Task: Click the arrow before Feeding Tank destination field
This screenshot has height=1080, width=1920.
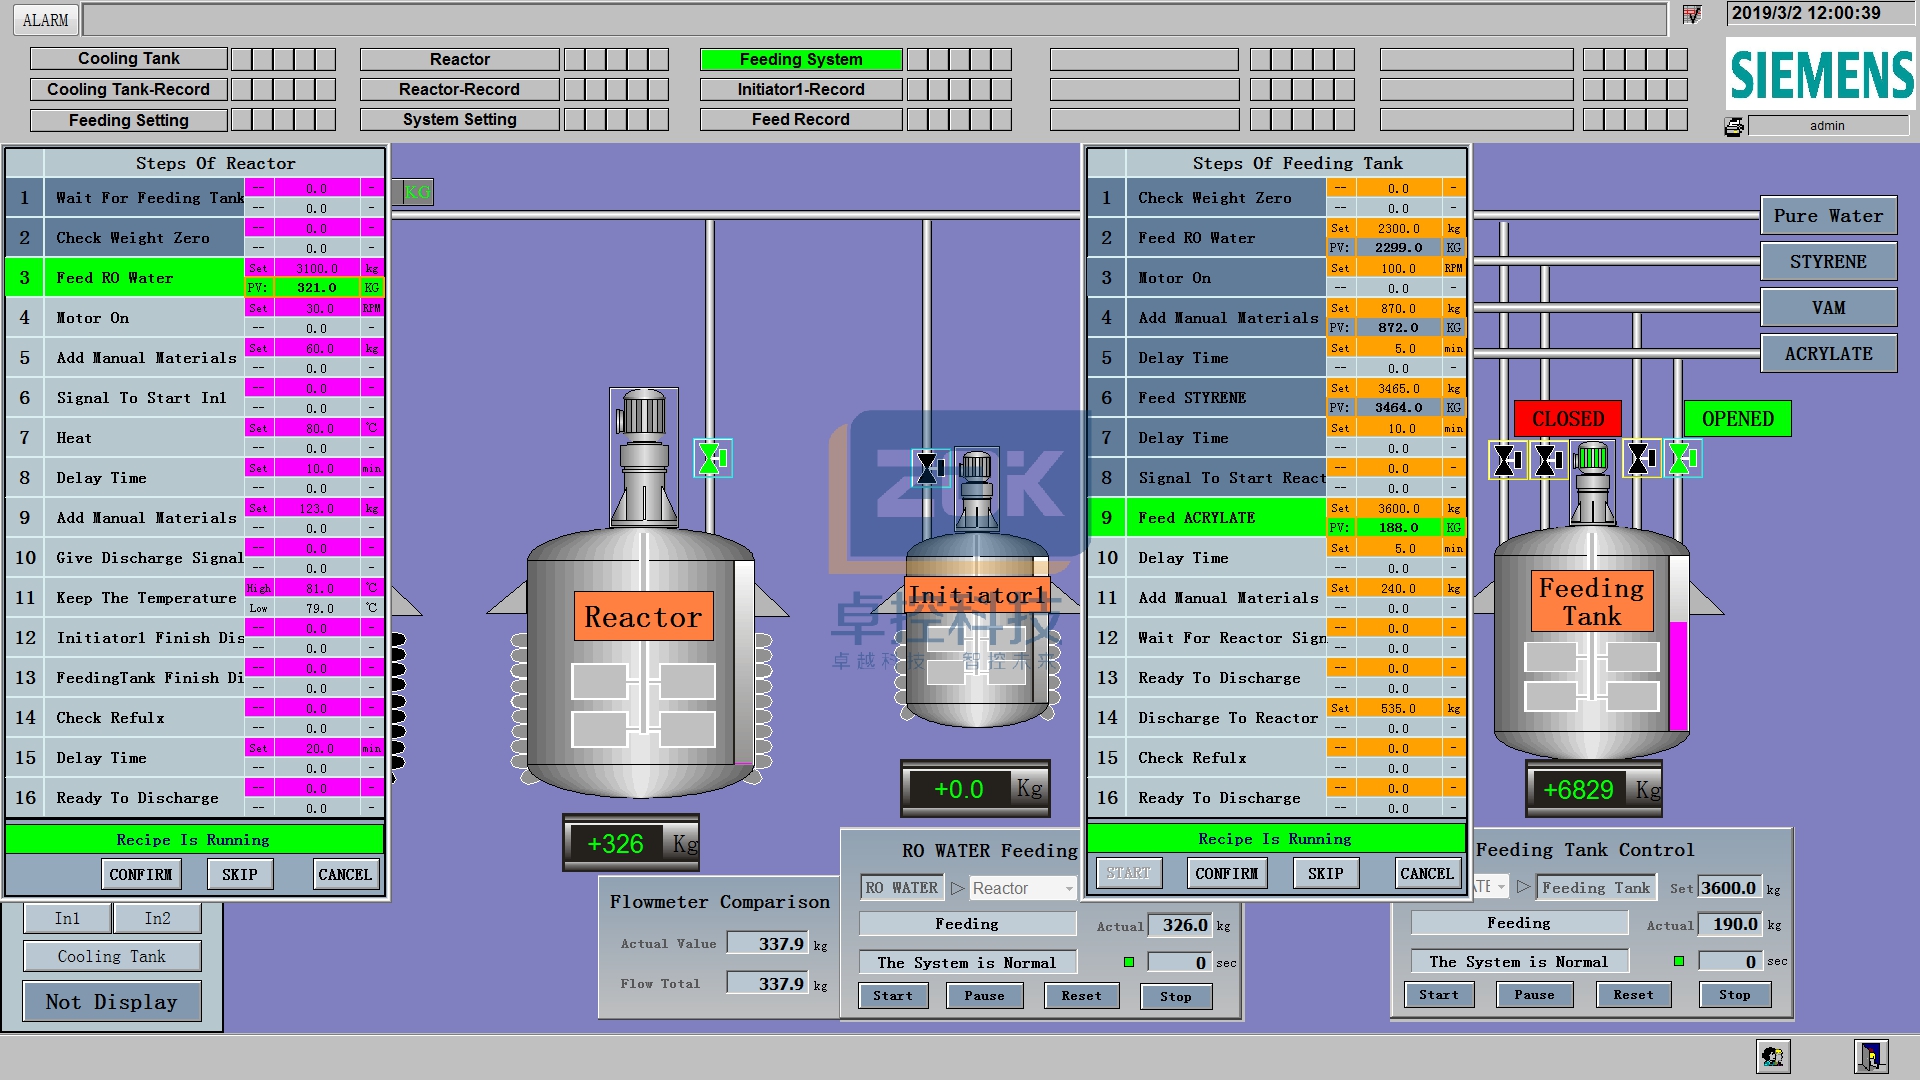Action: coord(1524,887)
